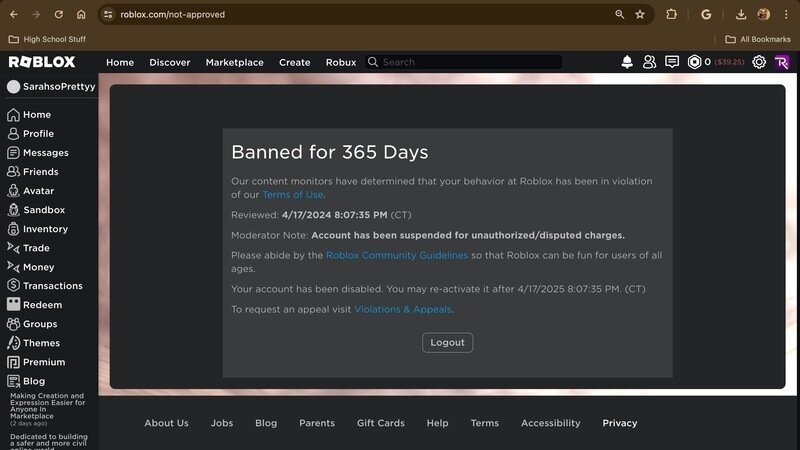
Task: Open Terms footer link
Action: click(485, 423)
